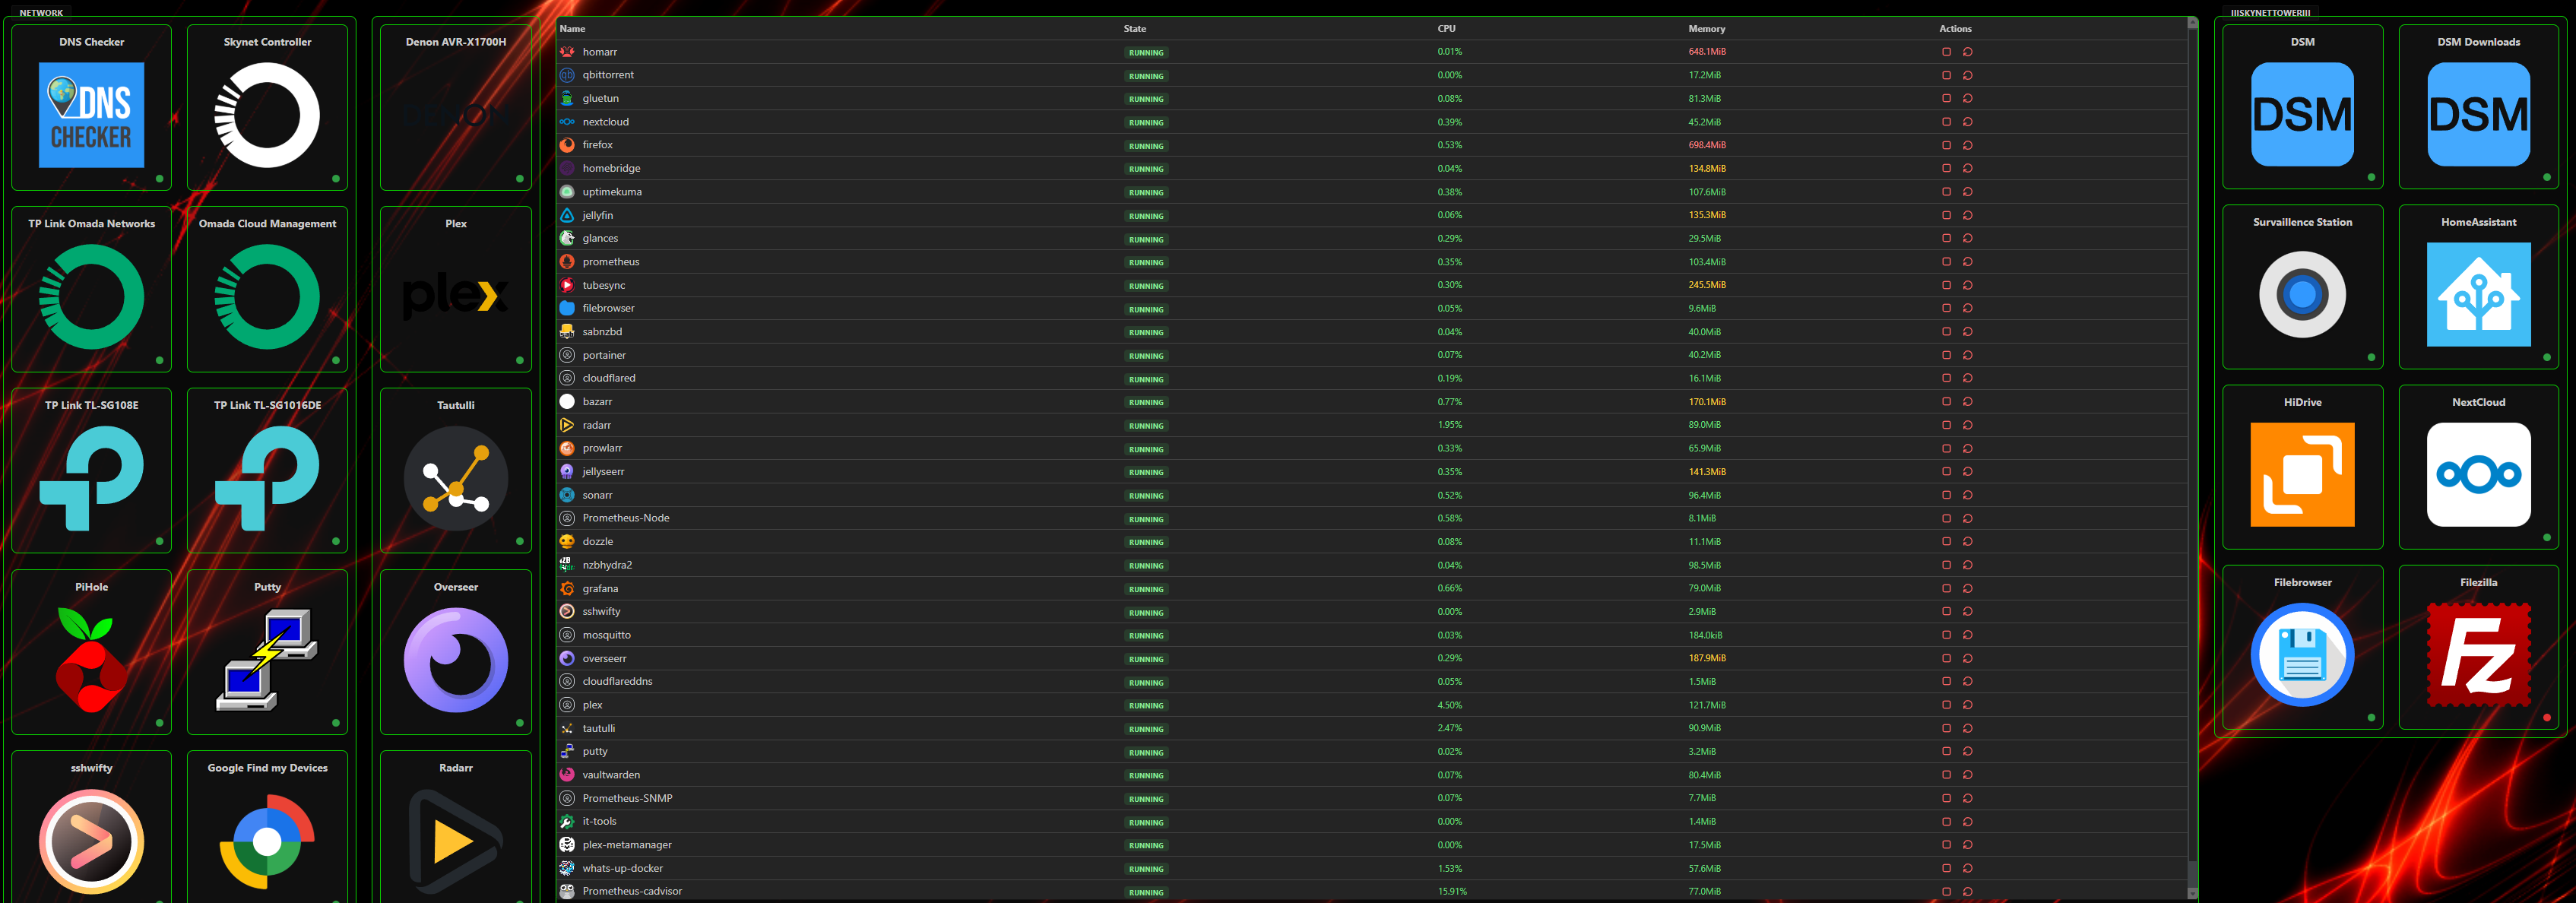Click the Memory column header
The height and width of the screenshot is (903, 2576).
(1706, 29)
